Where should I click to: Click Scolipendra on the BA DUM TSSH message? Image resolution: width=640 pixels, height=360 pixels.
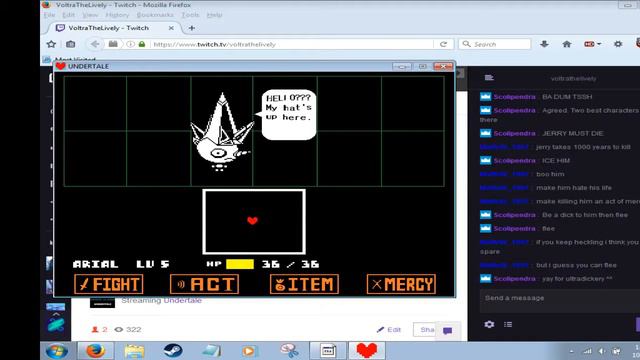coord(514,97)
